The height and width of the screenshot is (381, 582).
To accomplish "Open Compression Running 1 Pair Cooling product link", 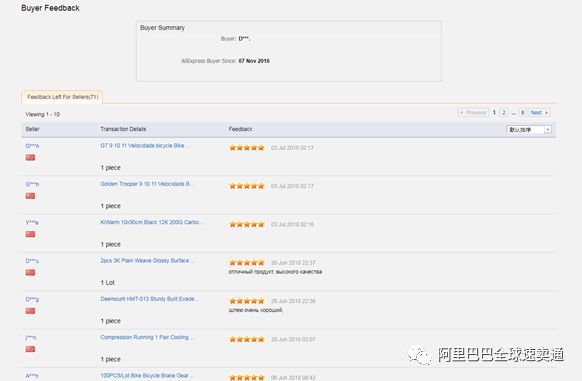I will (147, 337).
